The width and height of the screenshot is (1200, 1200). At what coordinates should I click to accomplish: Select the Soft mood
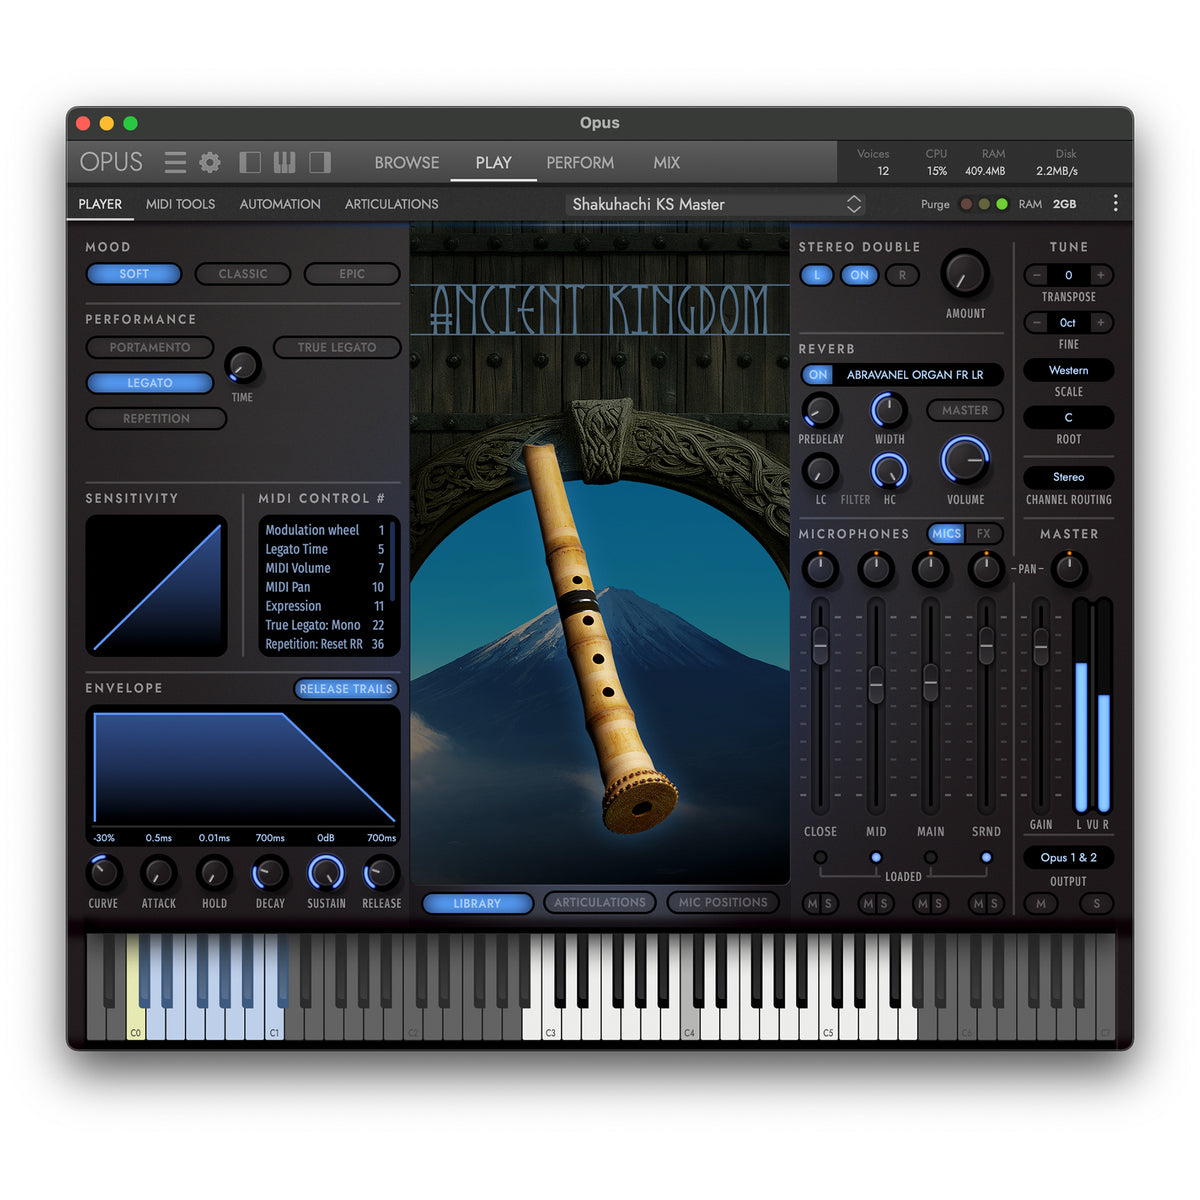134,274
